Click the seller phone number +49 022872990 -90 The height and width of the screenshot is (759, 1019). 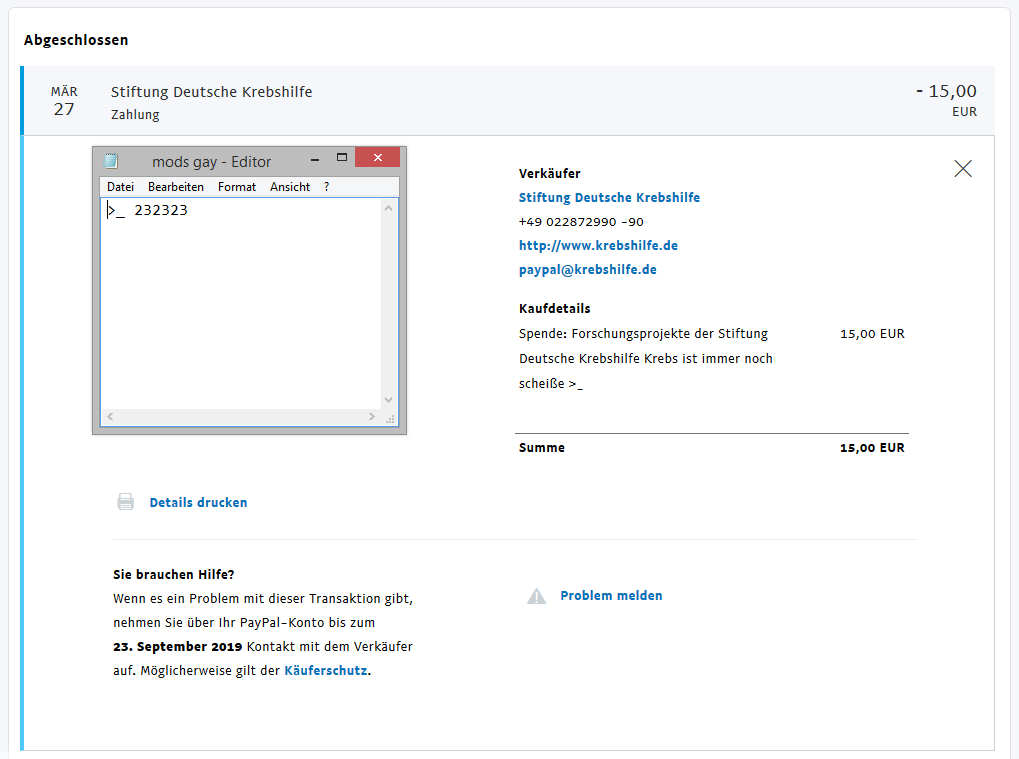point(581,222)
